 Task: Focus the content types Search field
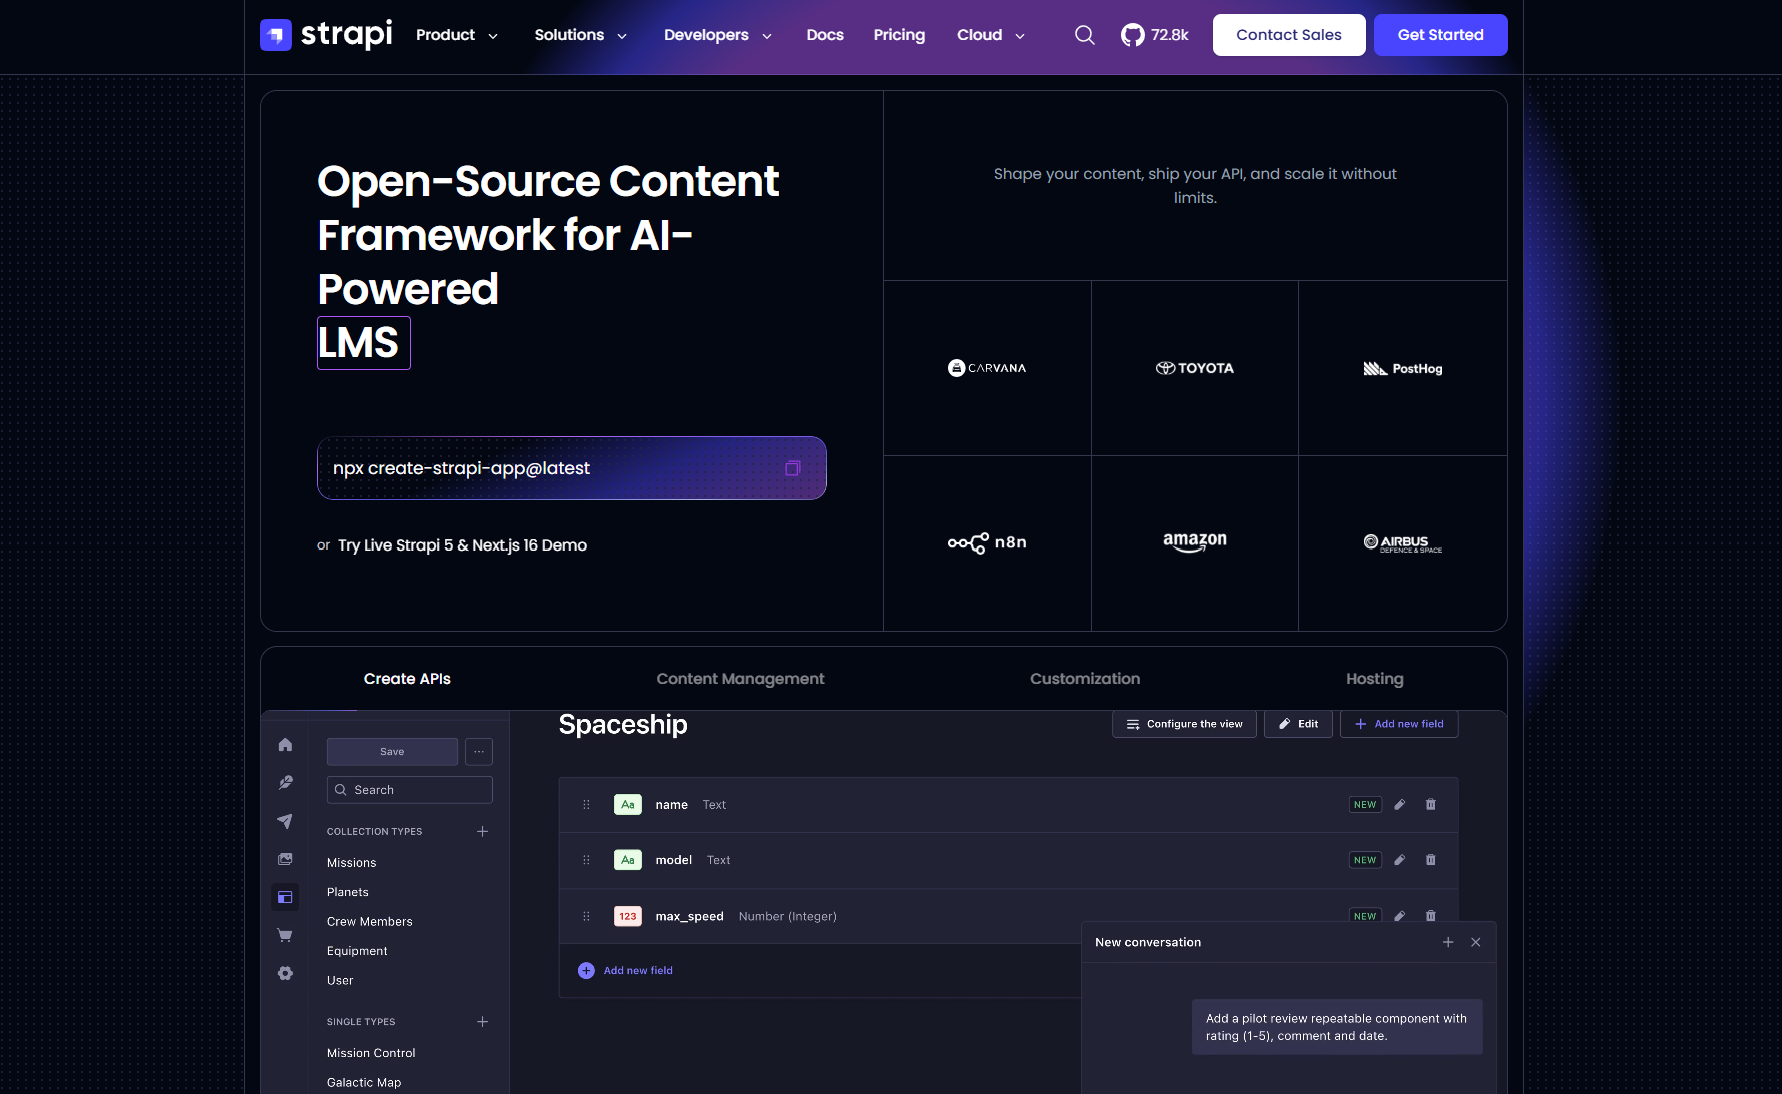coord(410,790)
